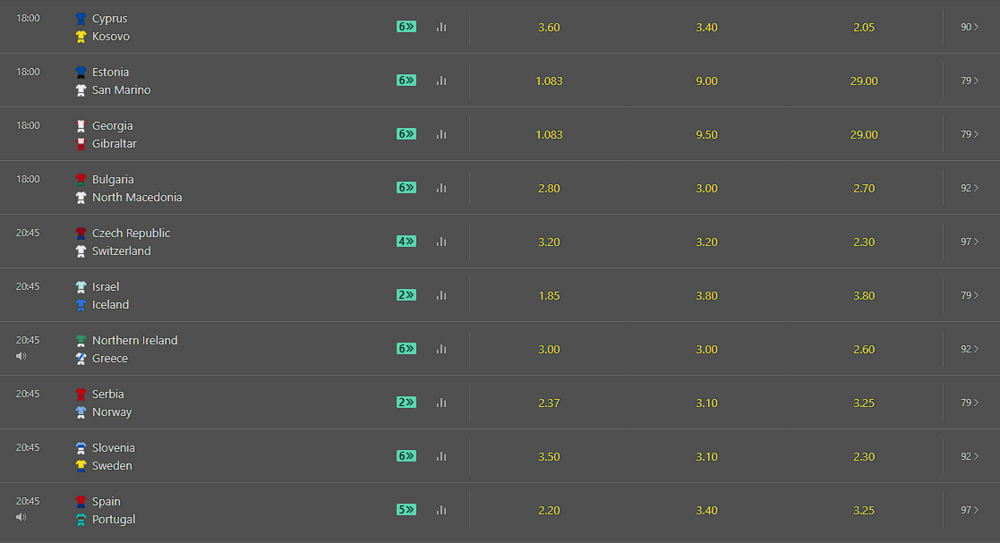
Task: Expand 97 markets for Spain vs Portugal
Action: point(969,510)
